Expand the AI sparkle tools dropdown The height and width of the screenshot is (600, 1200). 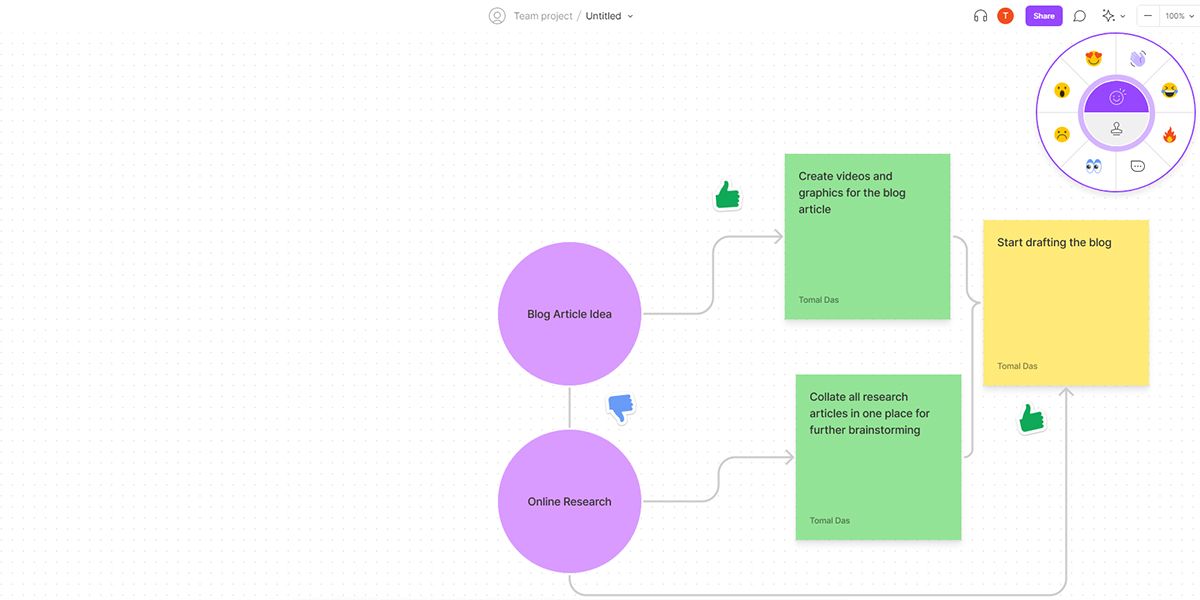click(x=1113, y=16)
